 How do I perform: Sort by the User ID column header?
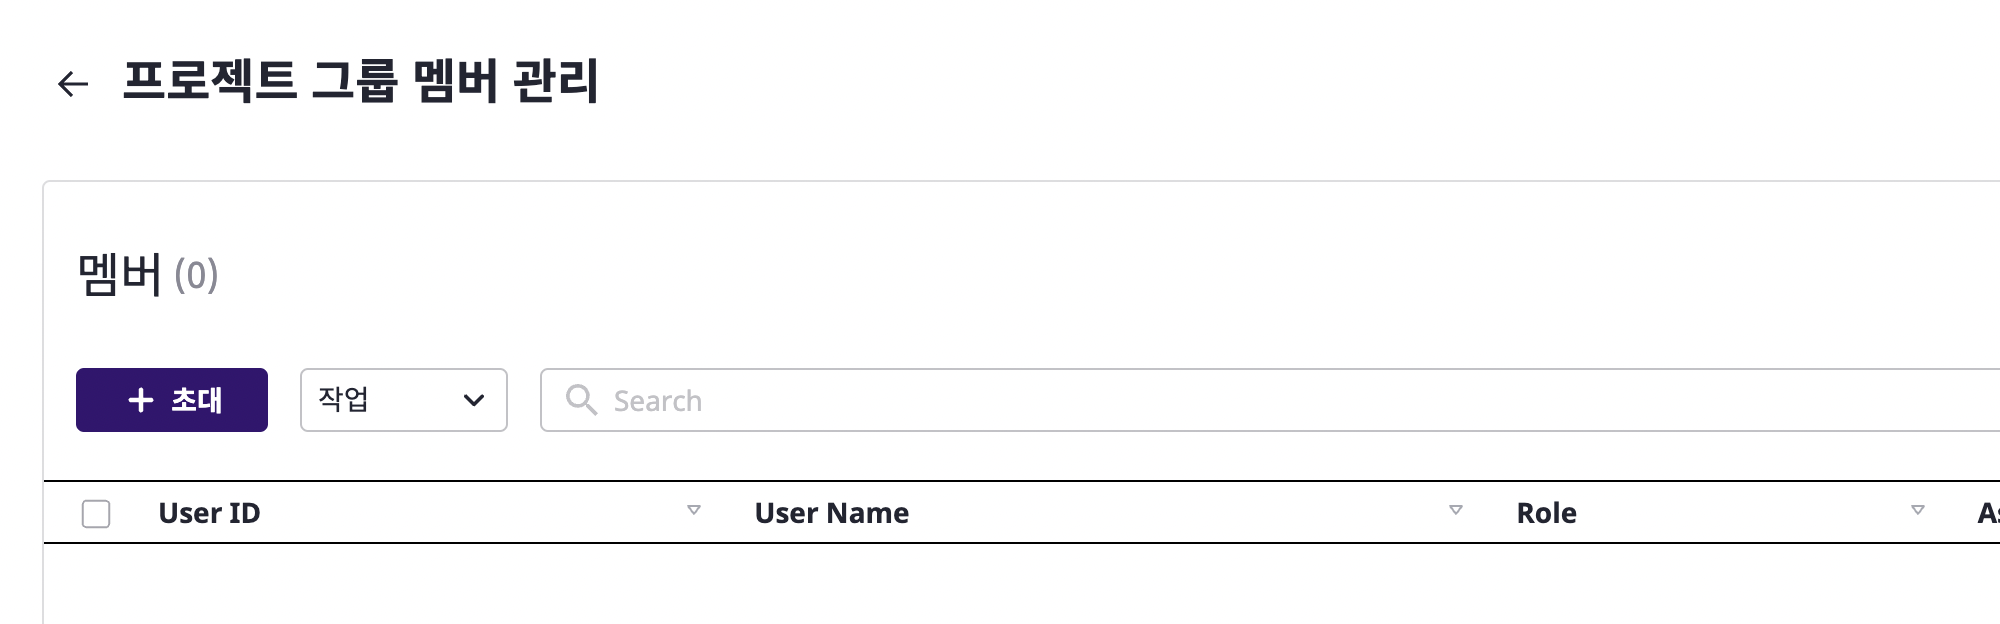point(209,513)
